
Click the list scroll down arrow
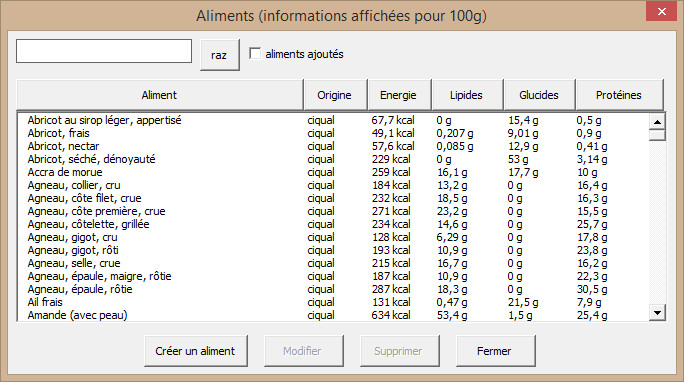pyautogui.click(x=657, y=312)
